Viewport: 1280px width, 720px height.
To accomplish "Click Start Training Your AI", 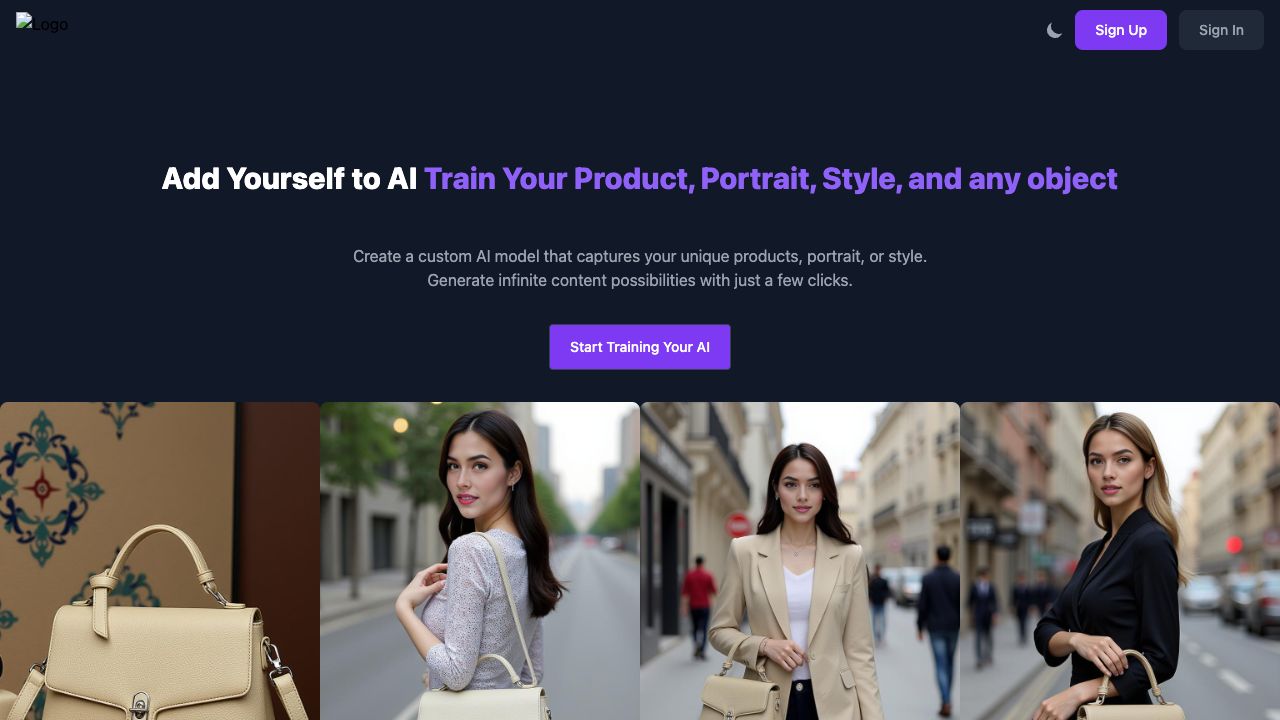I will click(x=640, y=347).
